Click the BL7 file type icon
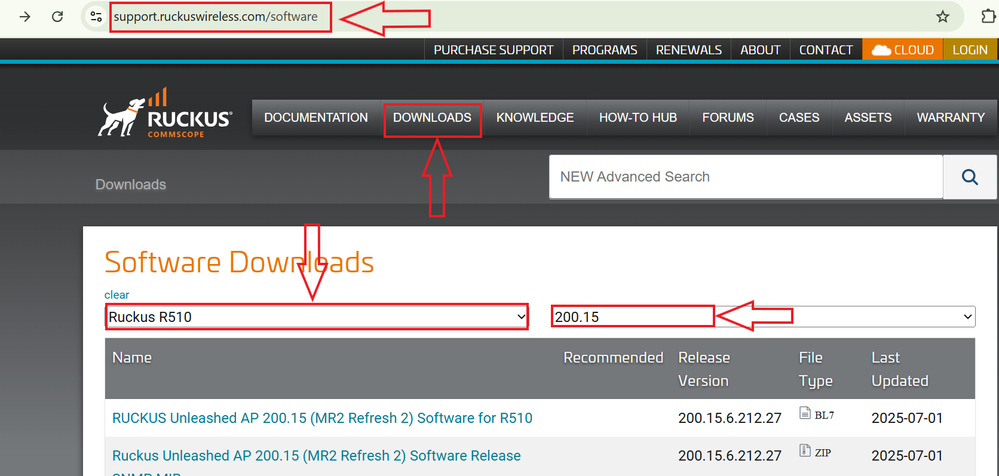 pos(806,413)
